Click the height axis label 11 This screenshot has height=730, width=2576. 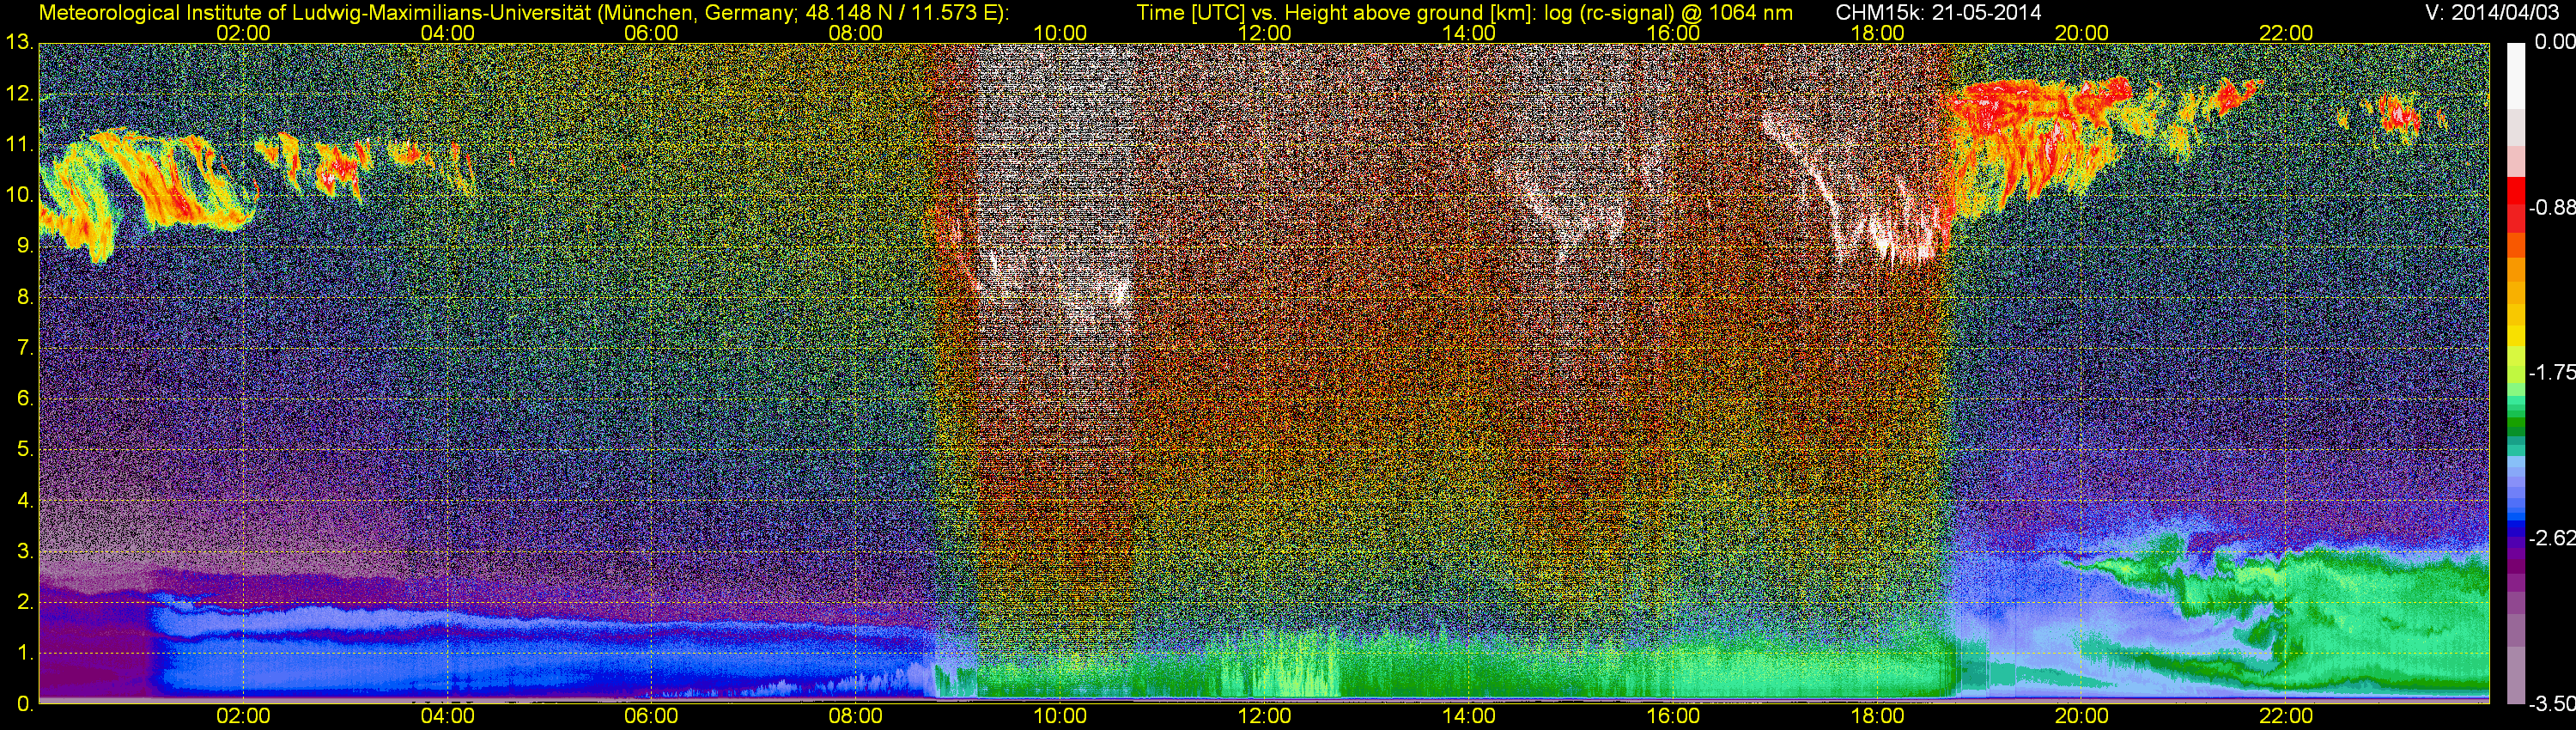pos(18,145)
